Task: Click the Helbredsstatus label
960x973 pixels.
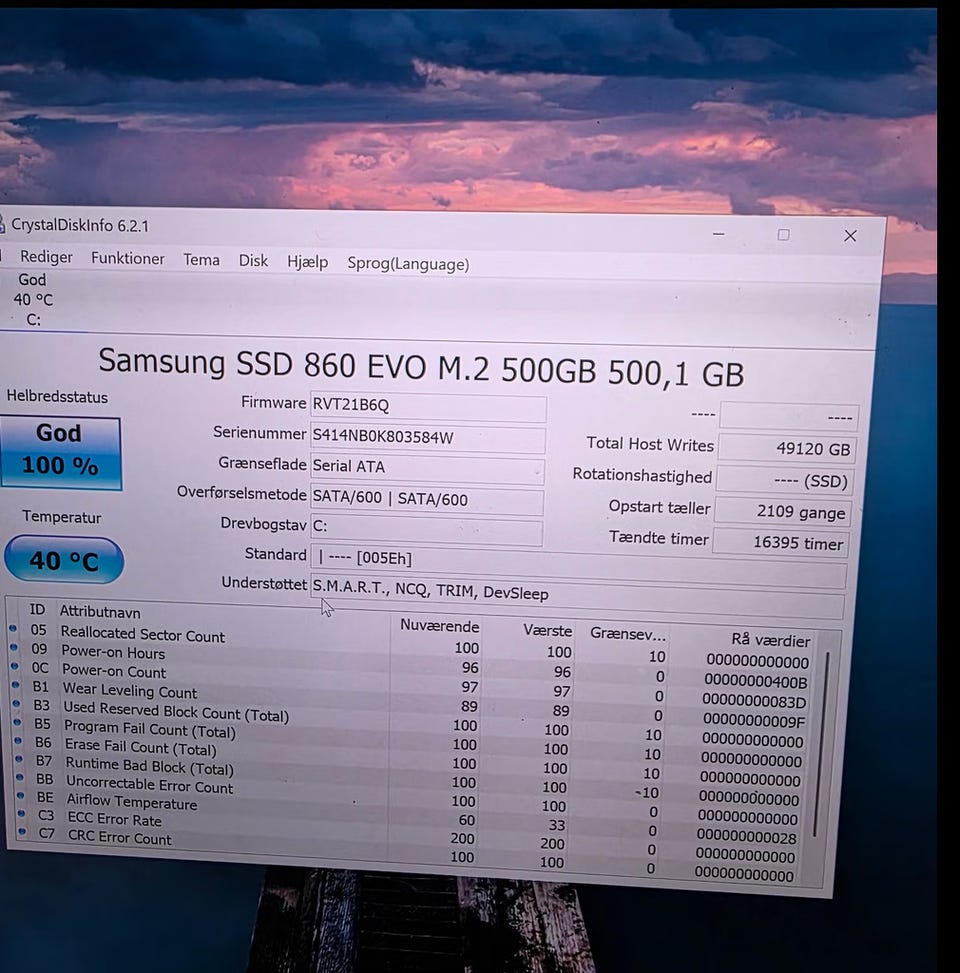Action: (57, 397)
